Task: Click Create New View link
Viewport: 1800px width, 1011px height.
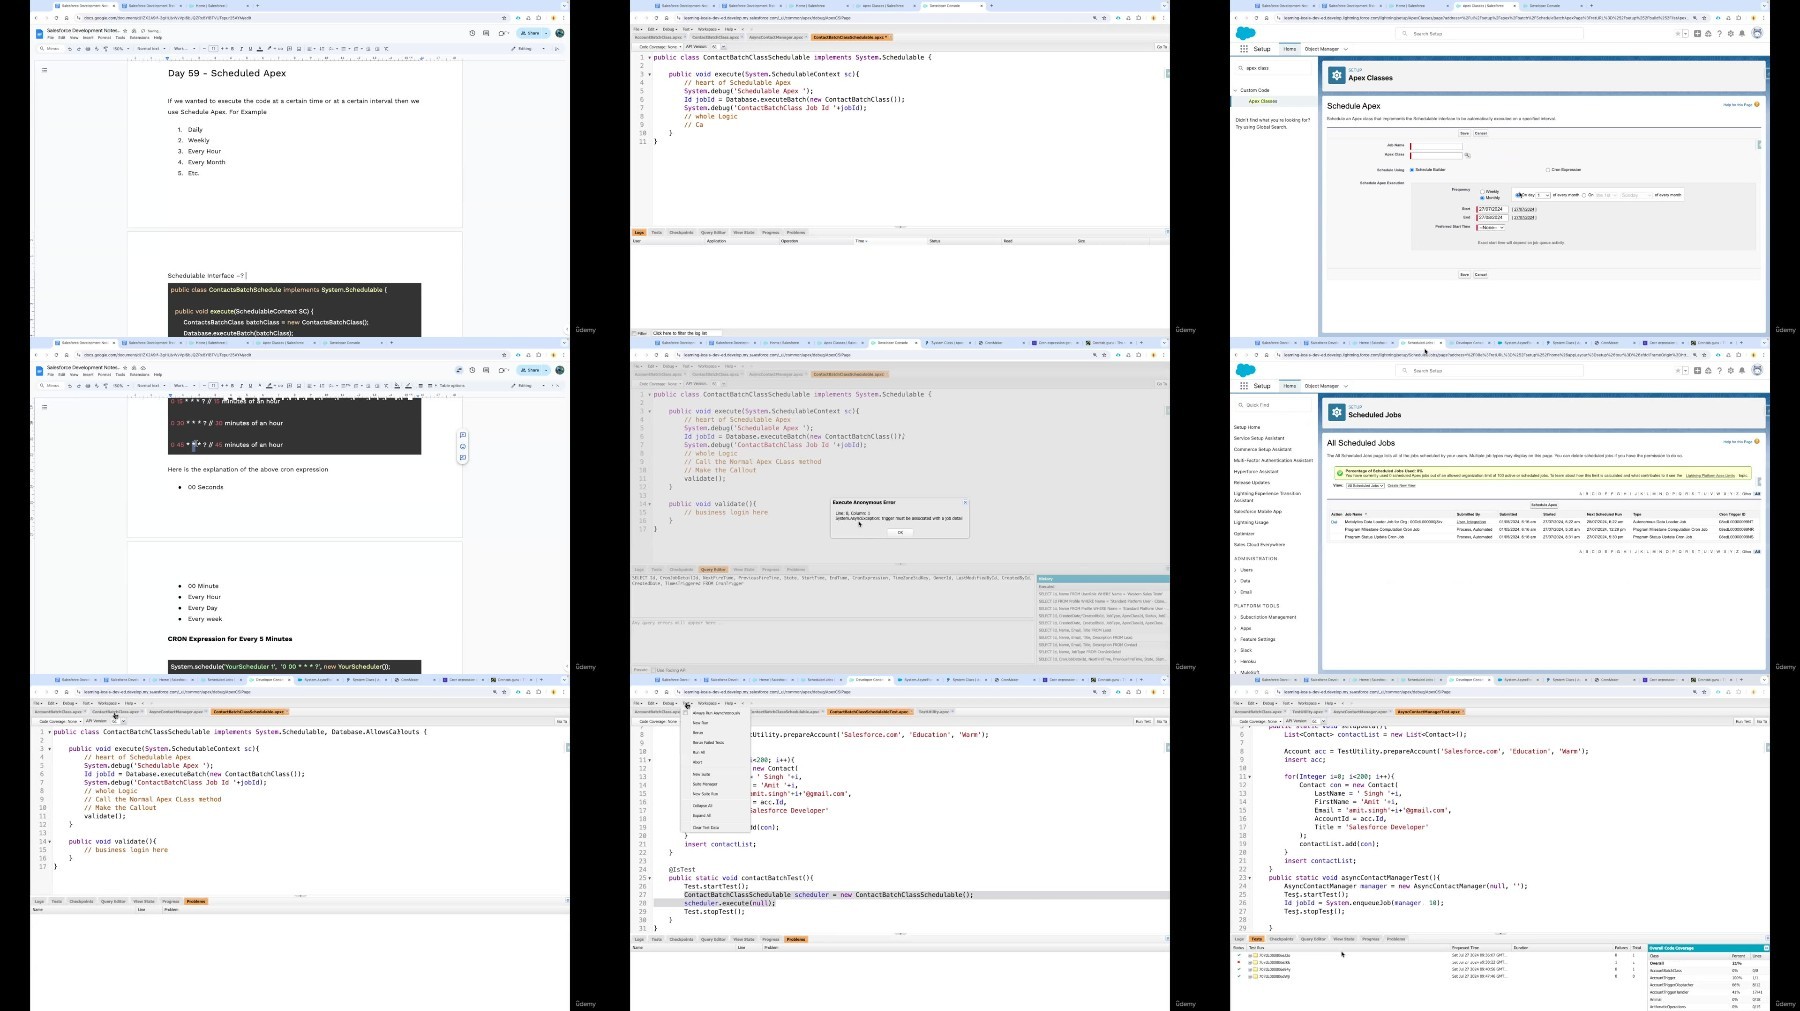Action: point(1401,485)
